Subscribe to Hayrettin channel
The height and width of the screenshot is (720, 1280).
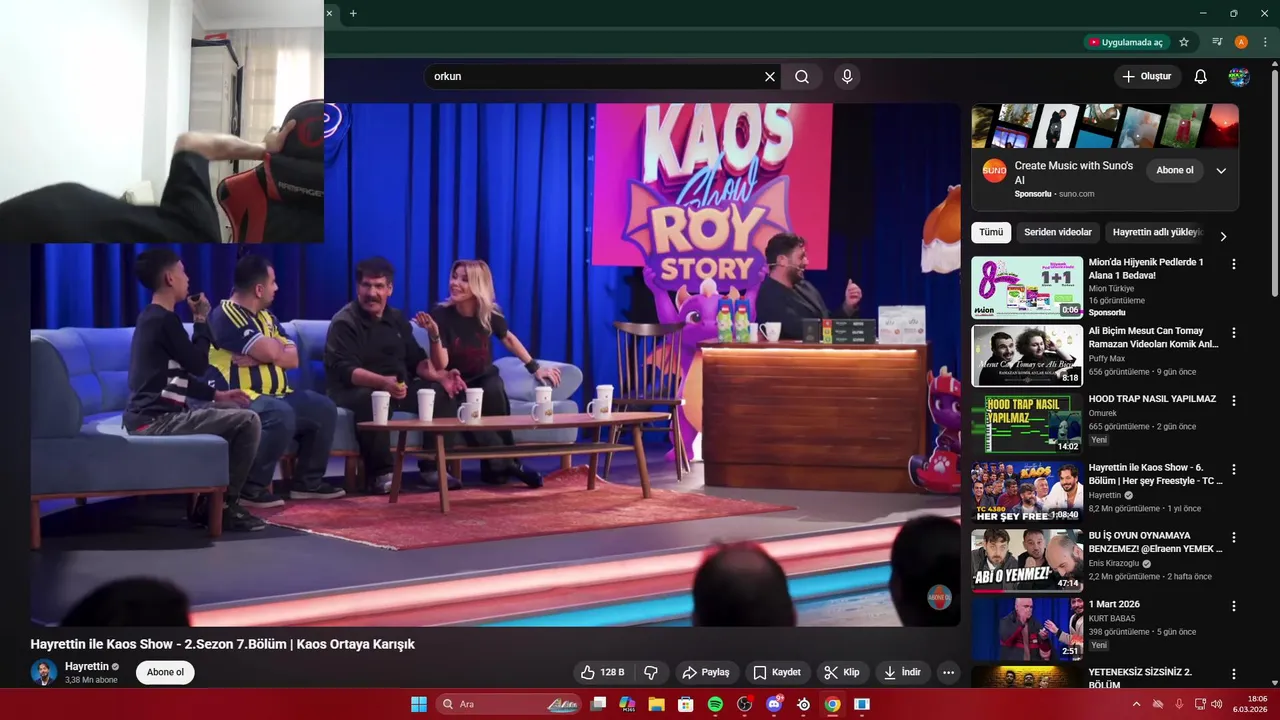[x=165, y=672]
